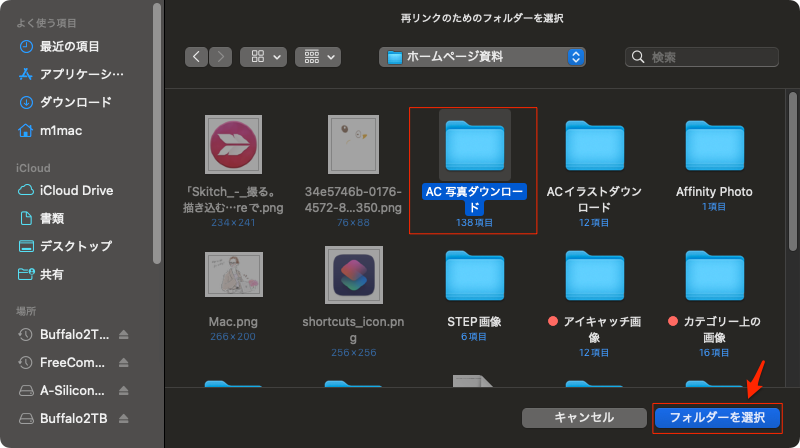The width and height of the screenshot is (800, 448).
Task: Click the キャンセル button
Action: pos(583,417)
